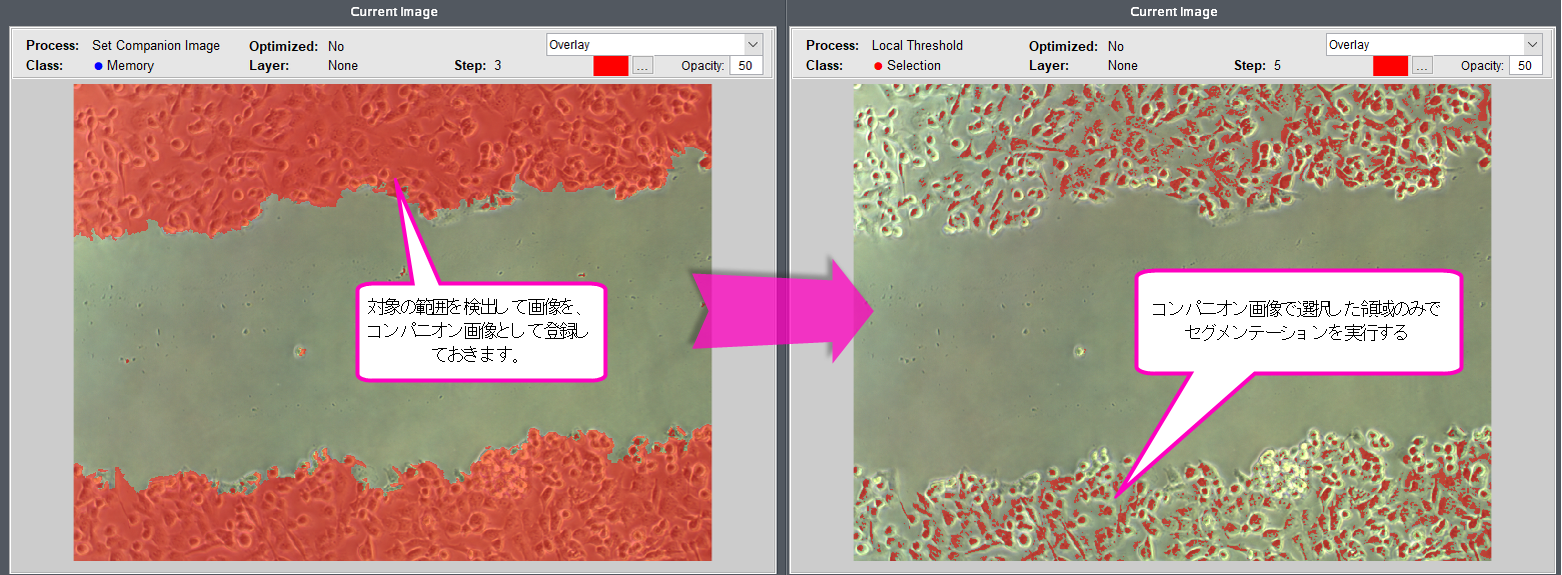
Task: Click red color swatch in left panel
Action: 611,66
